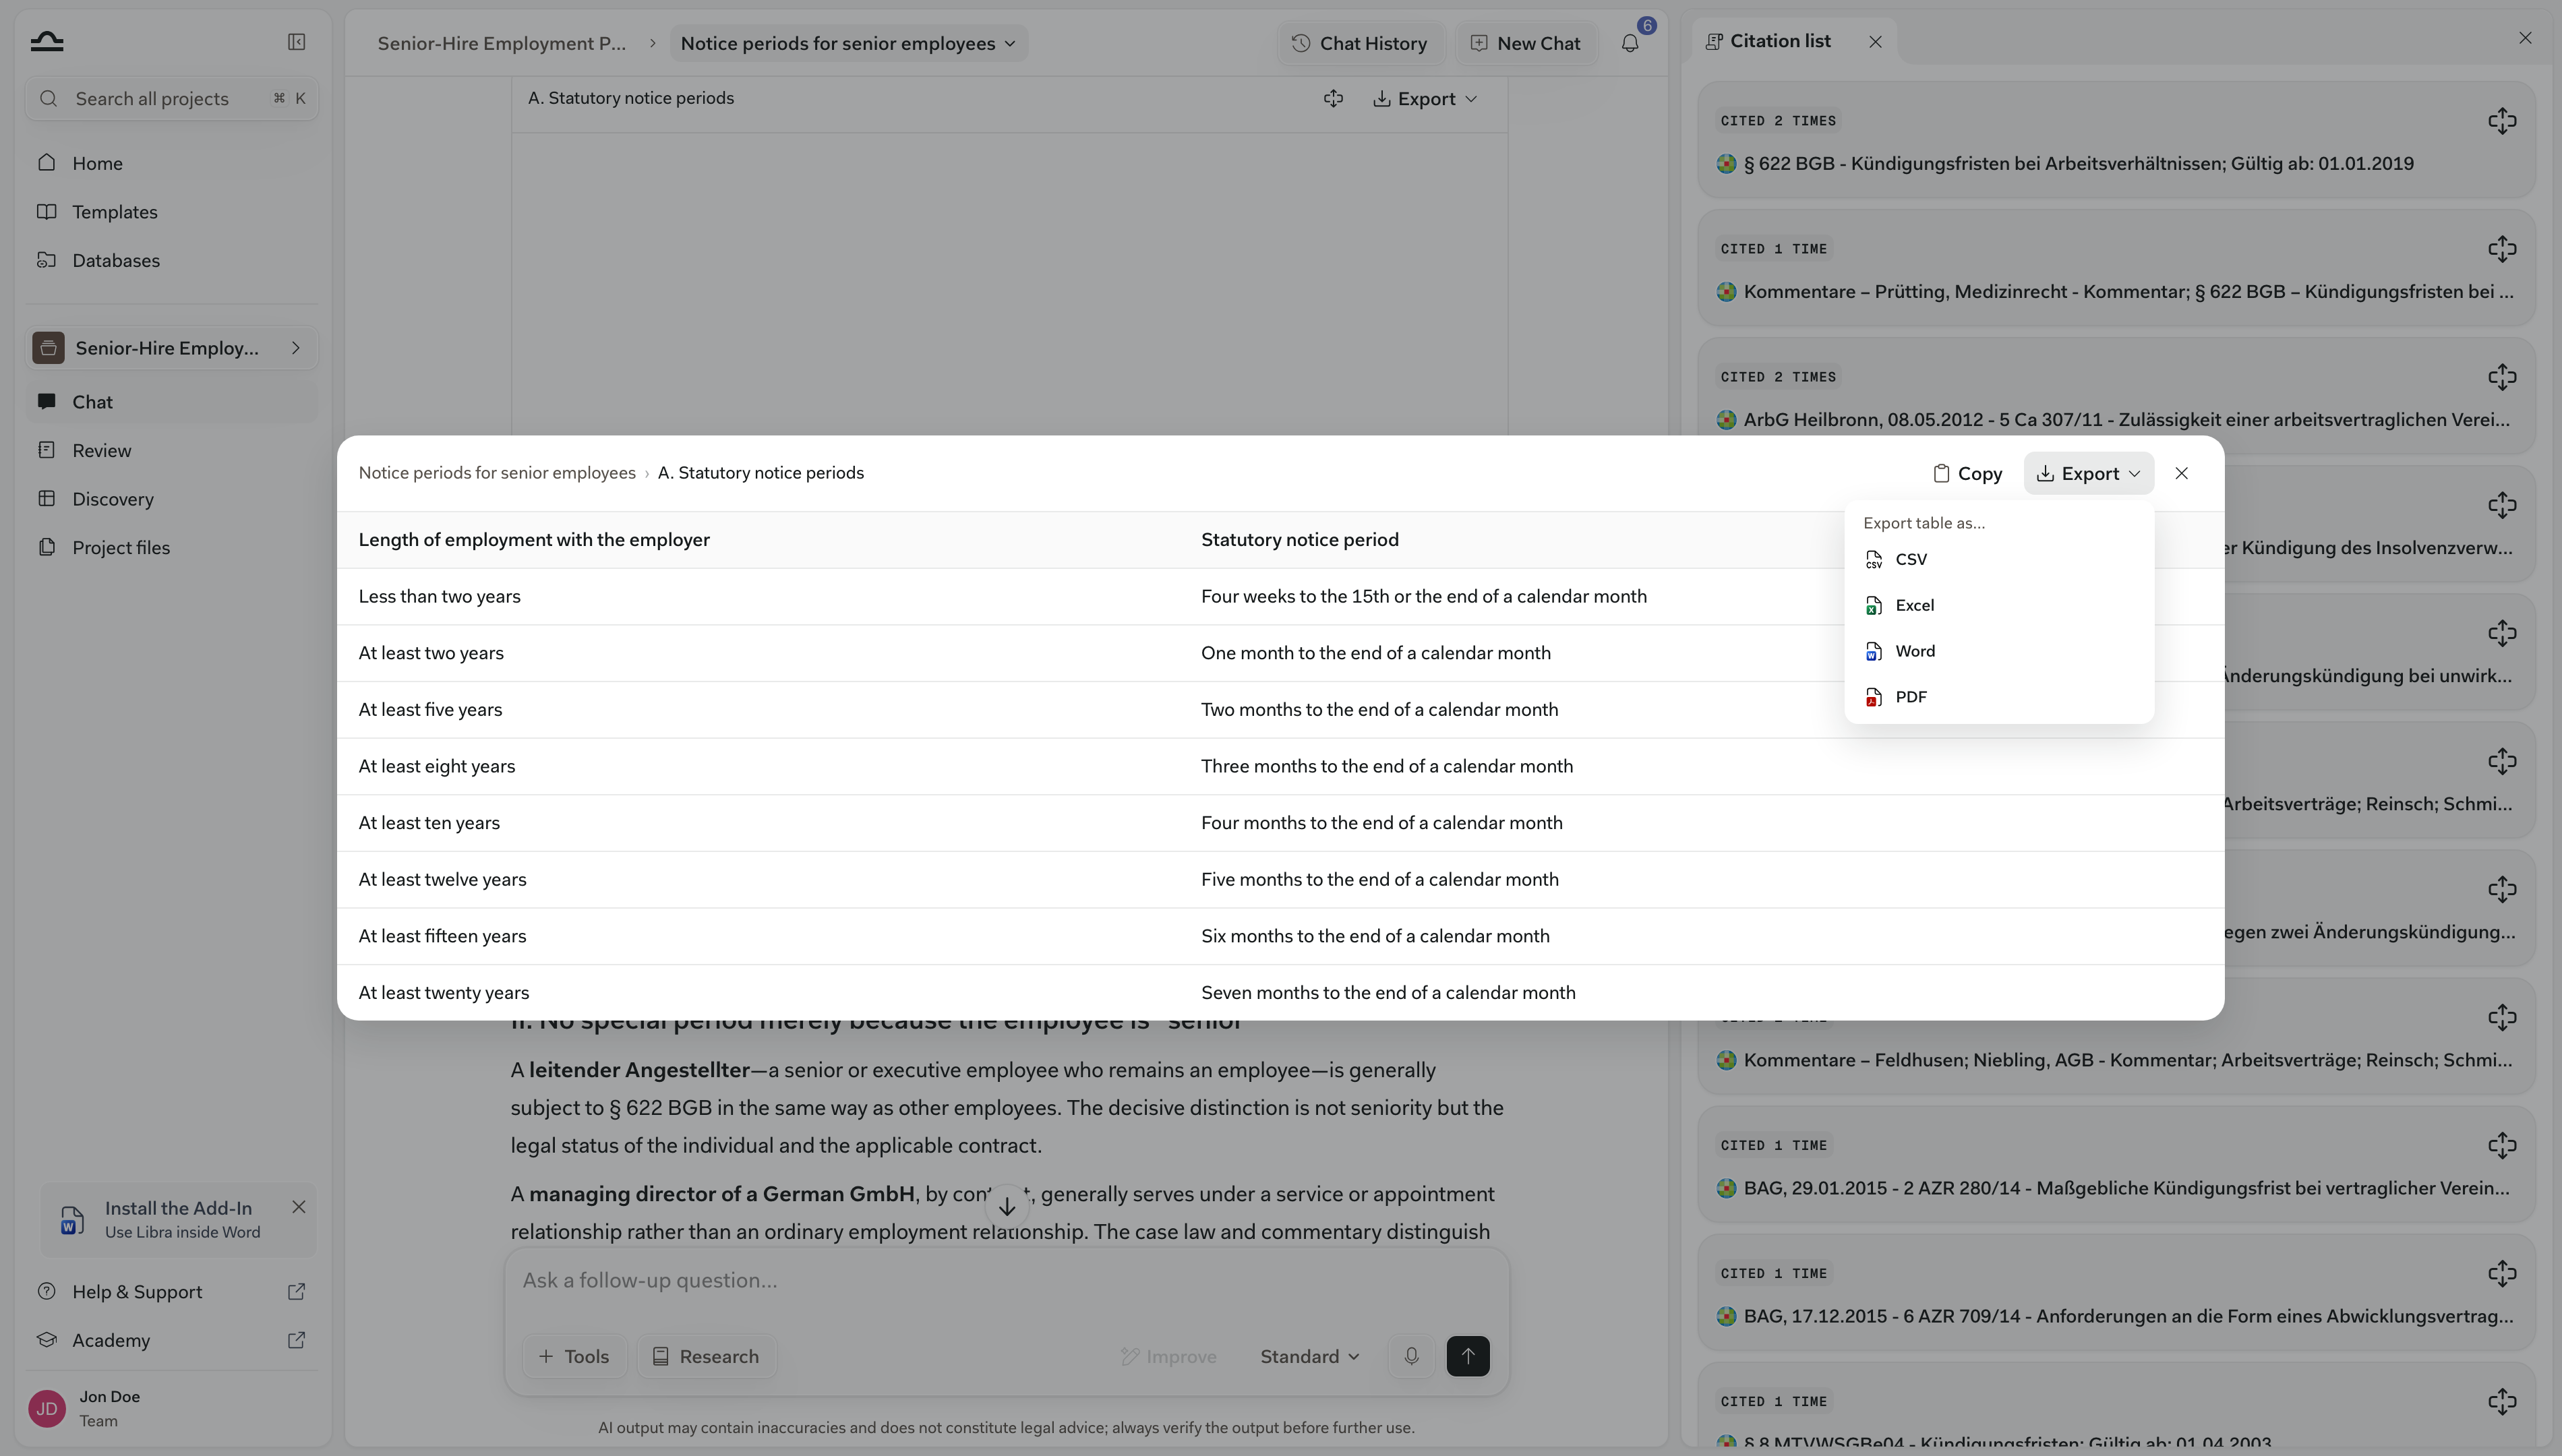Export table as CSV

(1998, 559)
